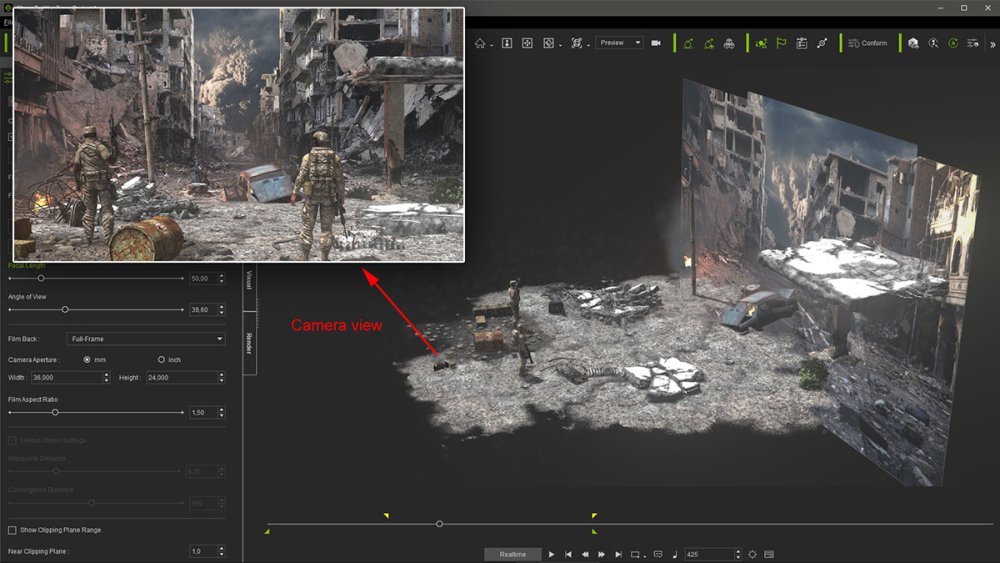Click the green particle effects icon
The height and width of the screenshot is (563, 1000).
pyautogui.click(x=761, y=43)
